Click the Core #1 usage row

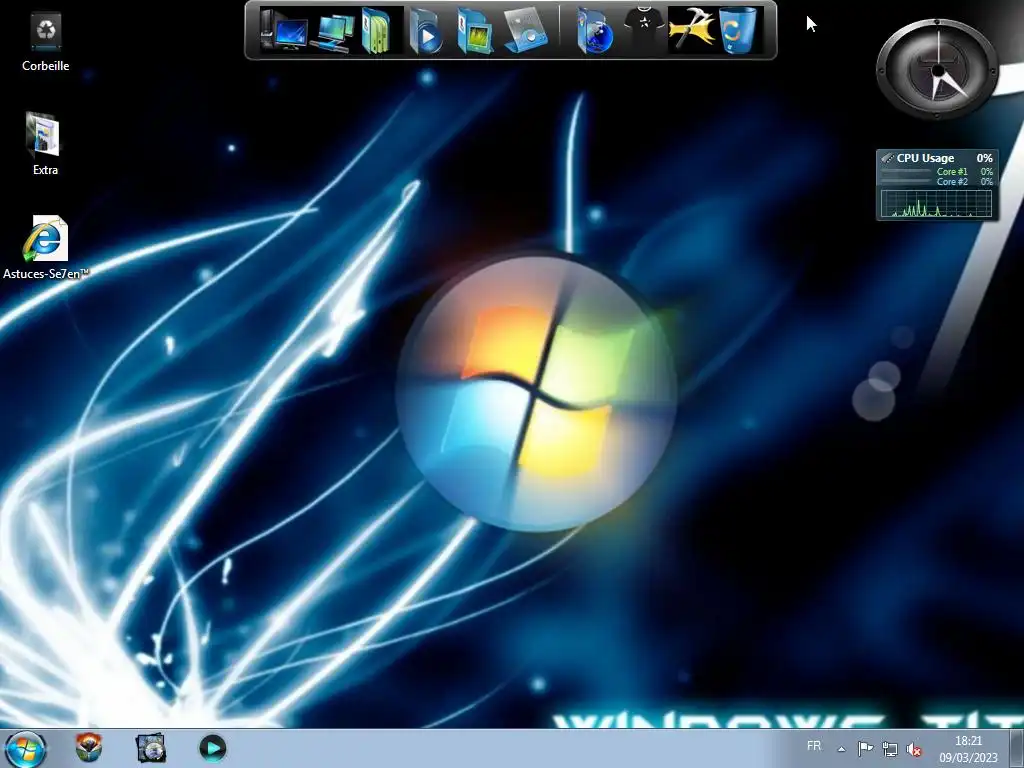point(936,172)
